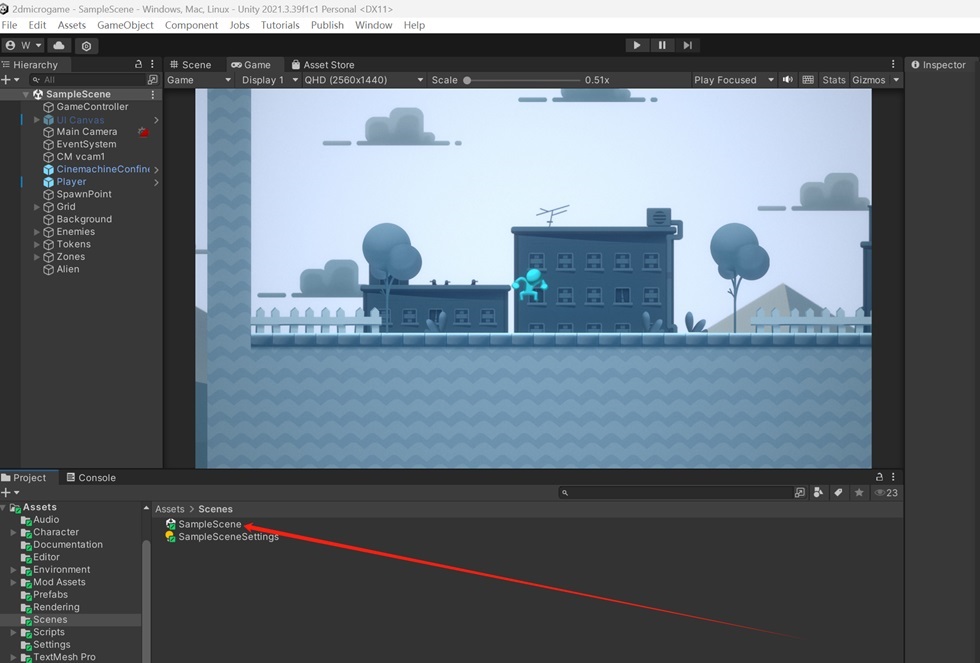Toggle Mute Audio speaker icon in Game view

coord(788,80)
